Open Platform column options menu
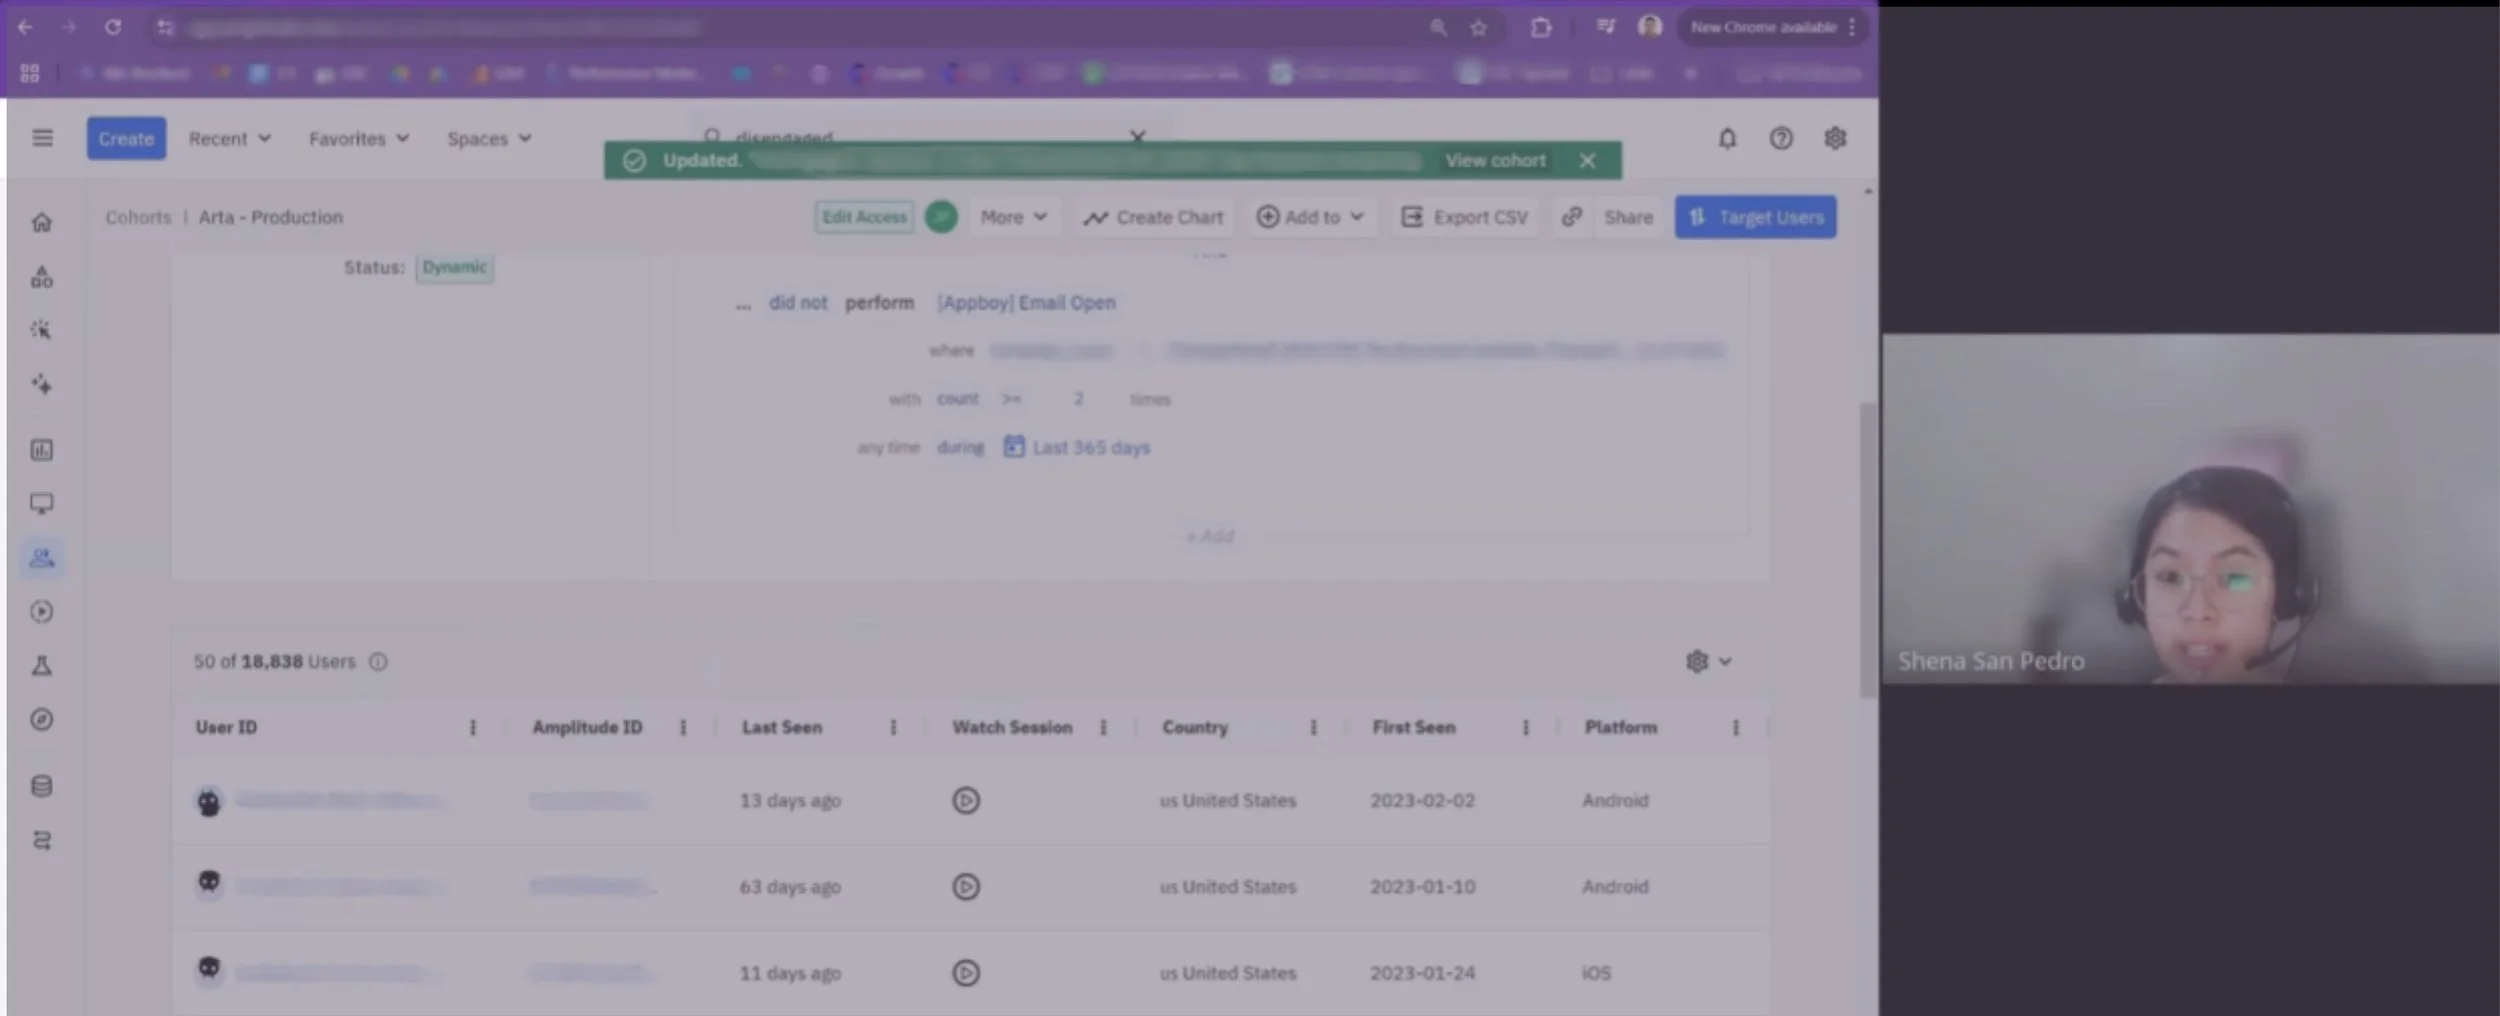 point(1736,728)
